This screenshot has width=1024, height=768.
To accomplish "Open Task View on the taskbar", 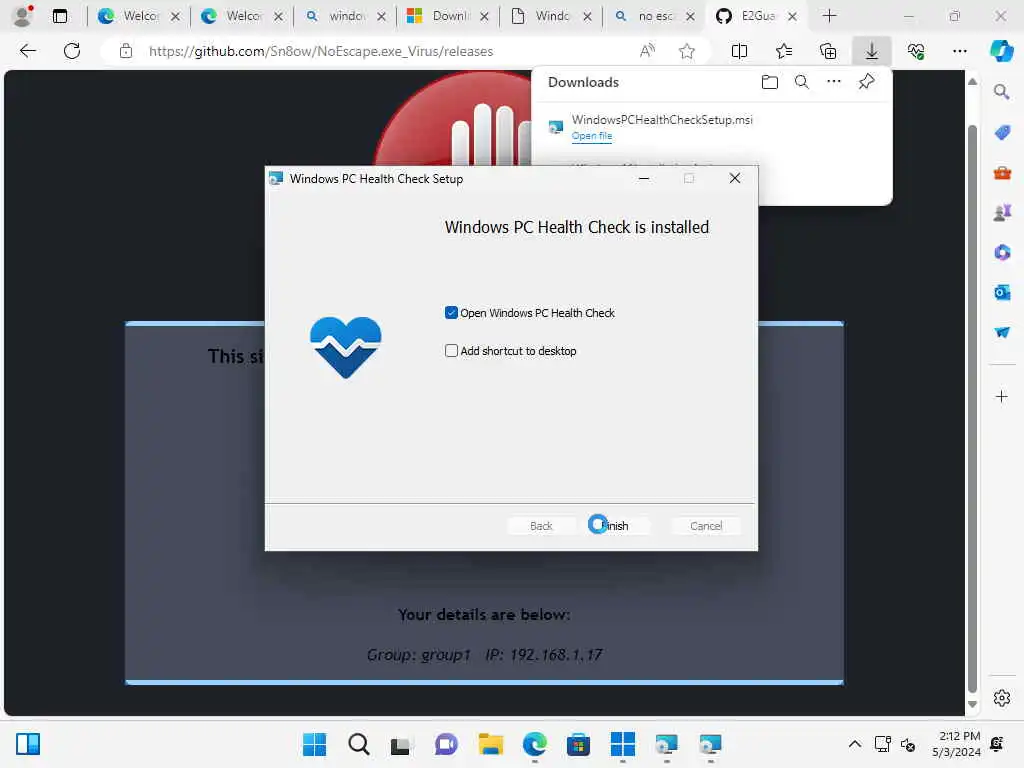I will tap(401, 744).
